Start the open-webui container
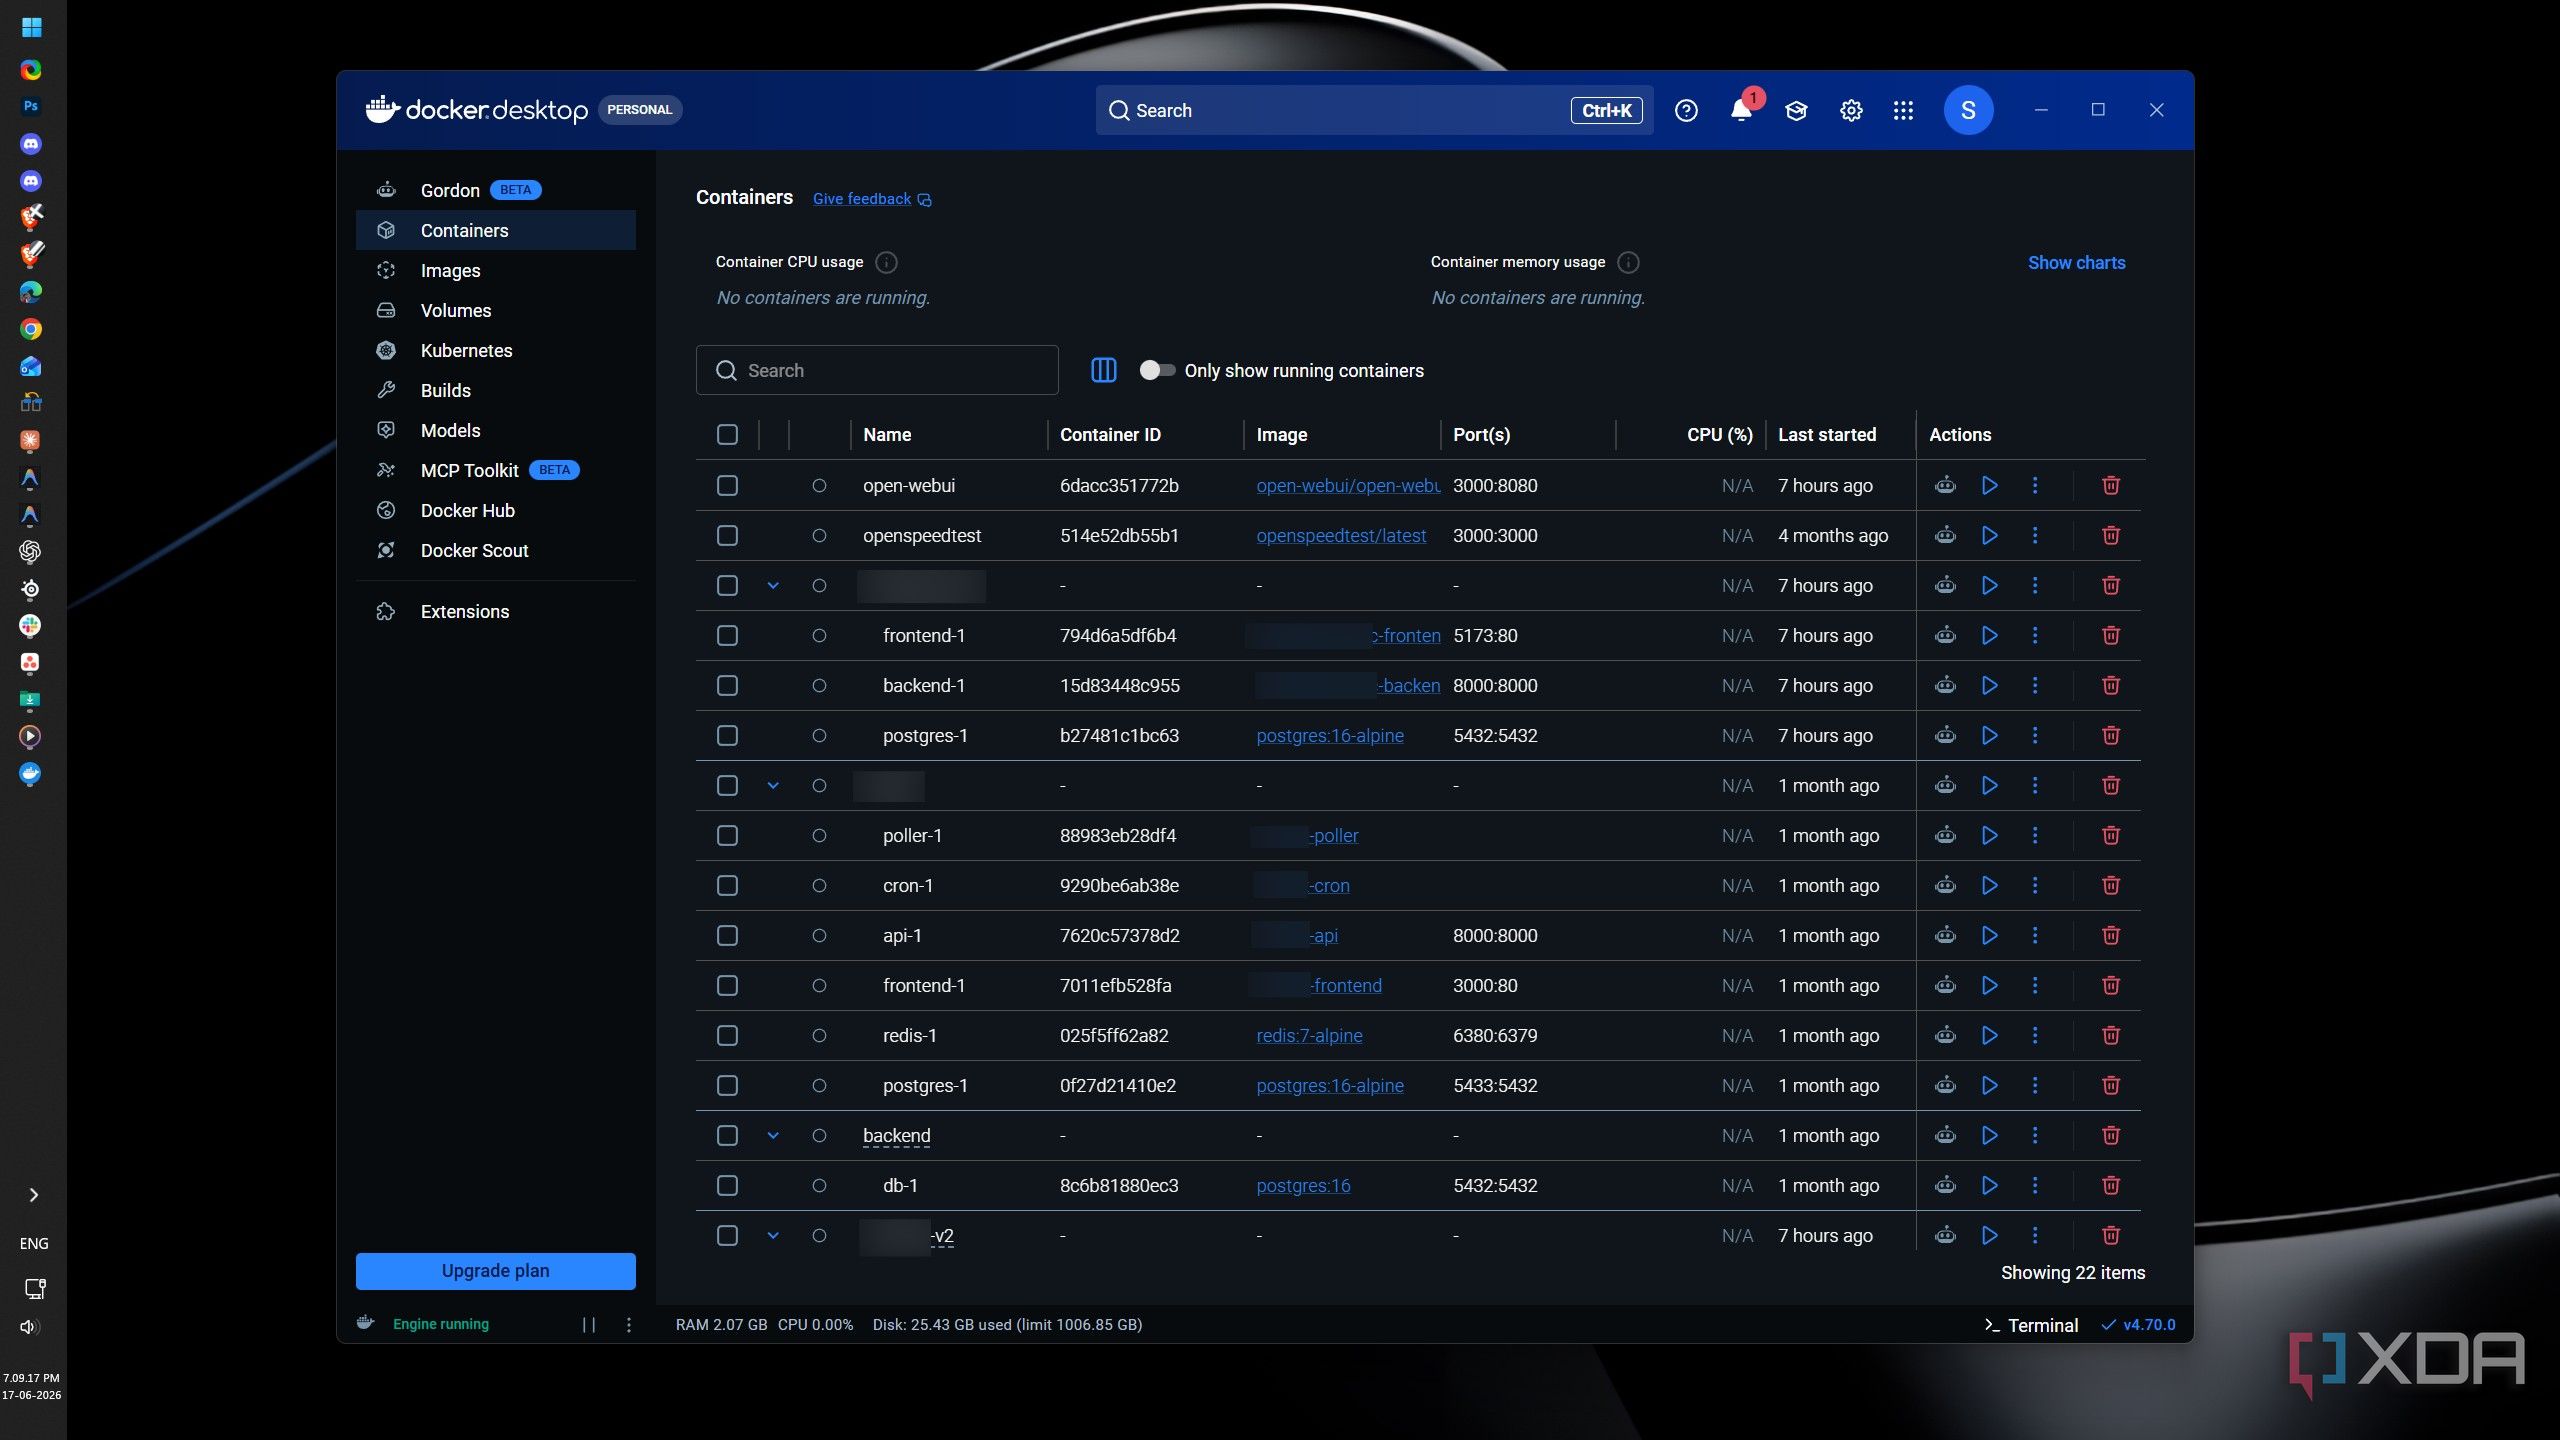Image resolution: width=2560 pixels, height=1440 pixels. pyautogui.click(x=1989, y=485)
